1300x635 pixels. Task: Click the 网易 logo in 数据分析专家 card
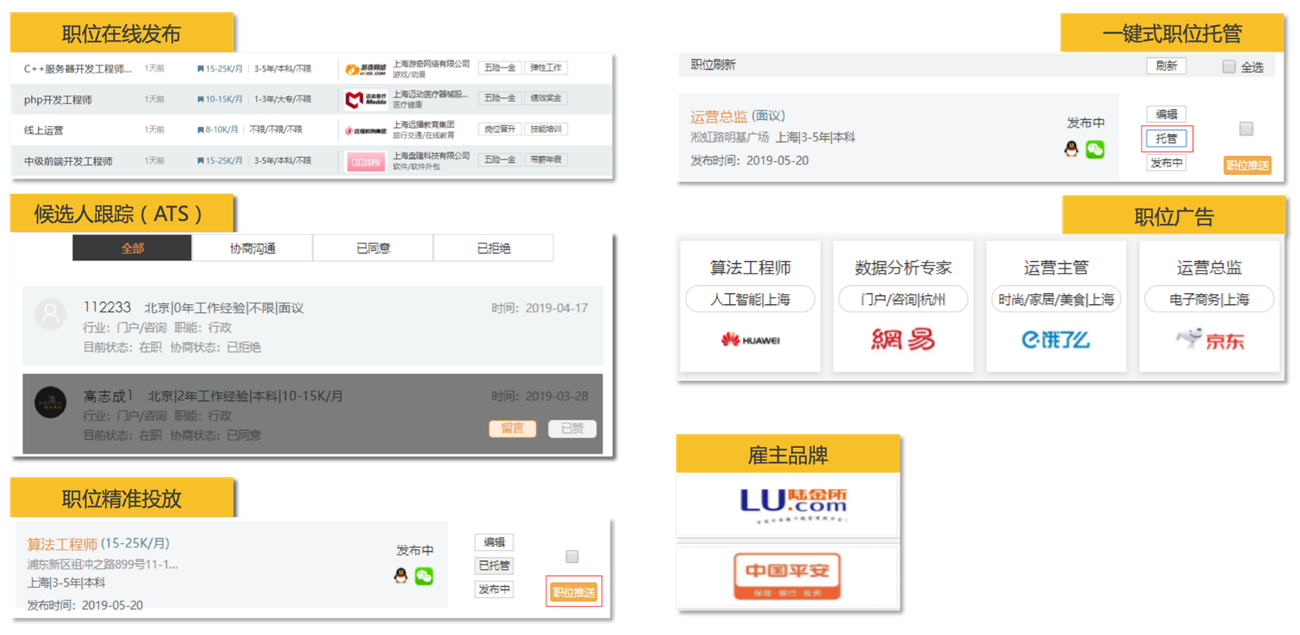pos(902,340)
